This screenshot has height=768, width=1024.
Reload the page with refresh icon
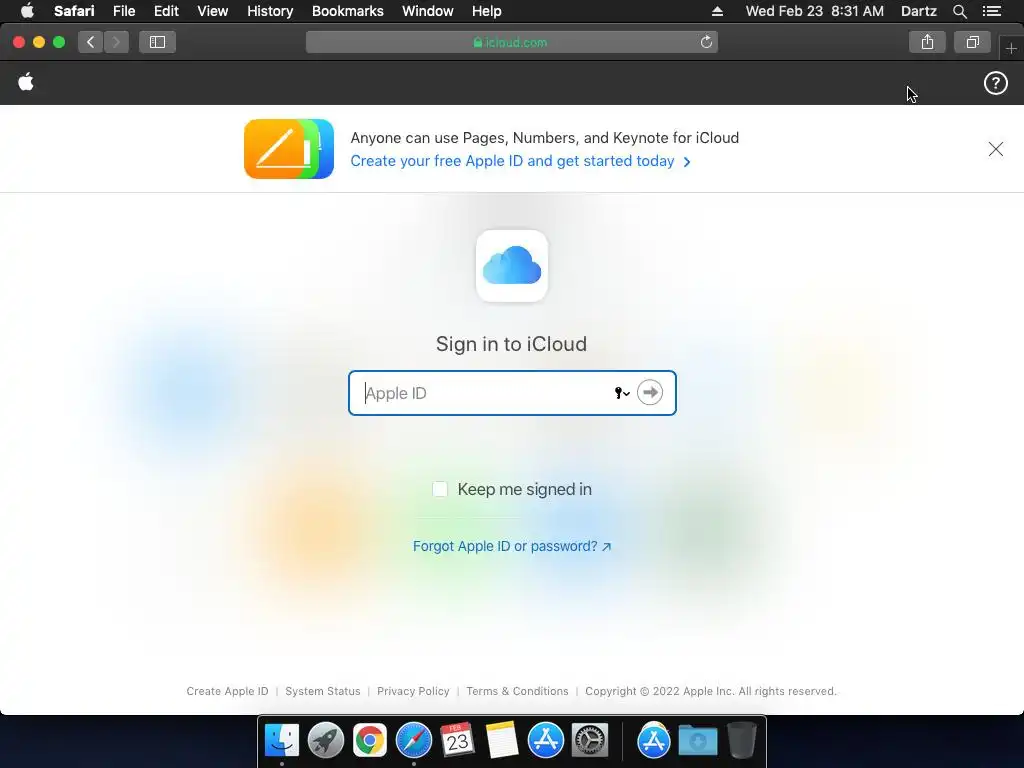706,42
